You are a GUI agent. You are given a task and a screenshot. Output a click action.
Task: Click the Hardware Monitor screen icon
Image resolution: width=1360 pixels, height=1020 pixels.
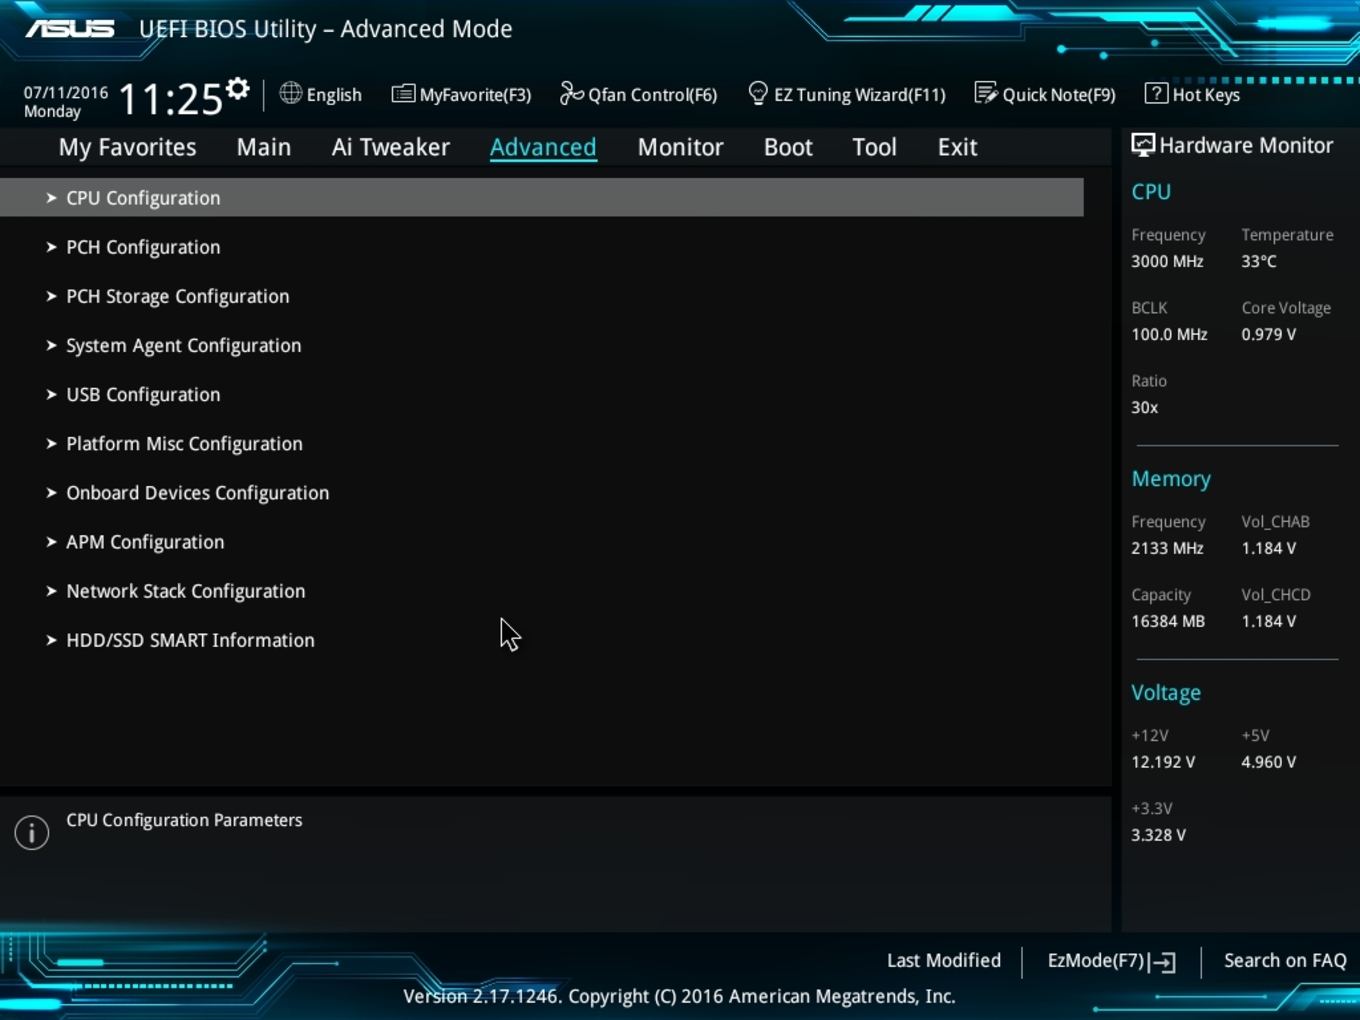coord(1143,145)
